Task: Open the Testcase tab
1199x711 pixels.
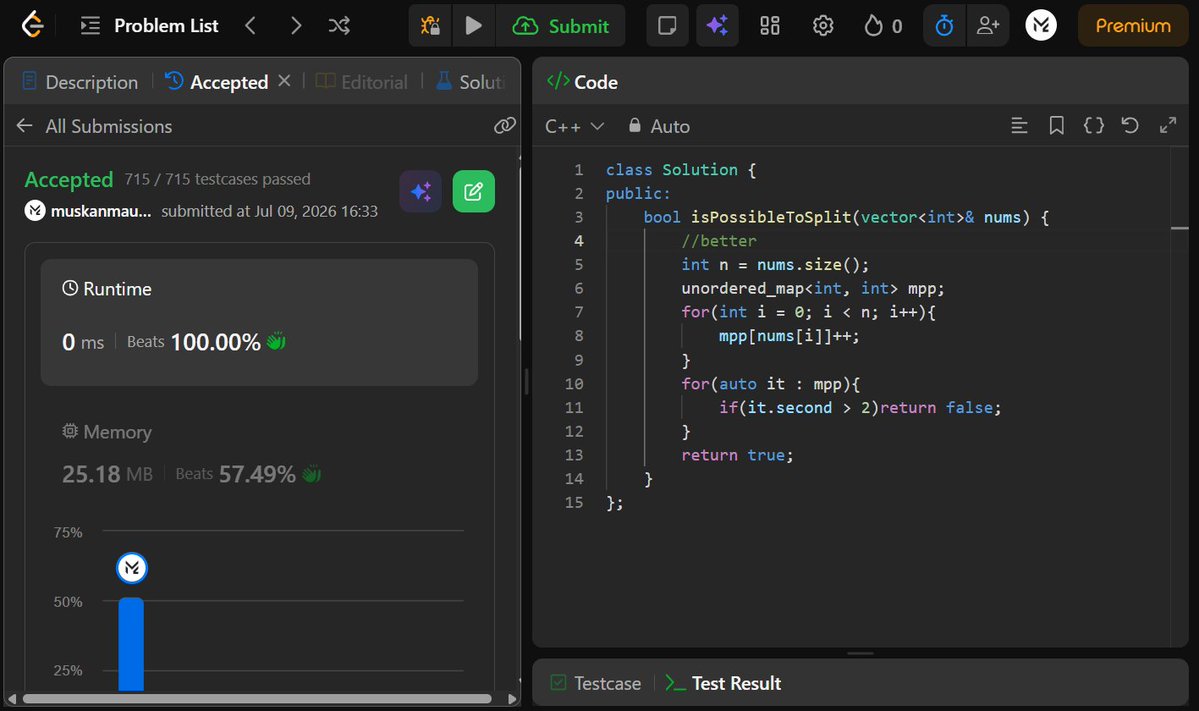Action: point(596,683)
